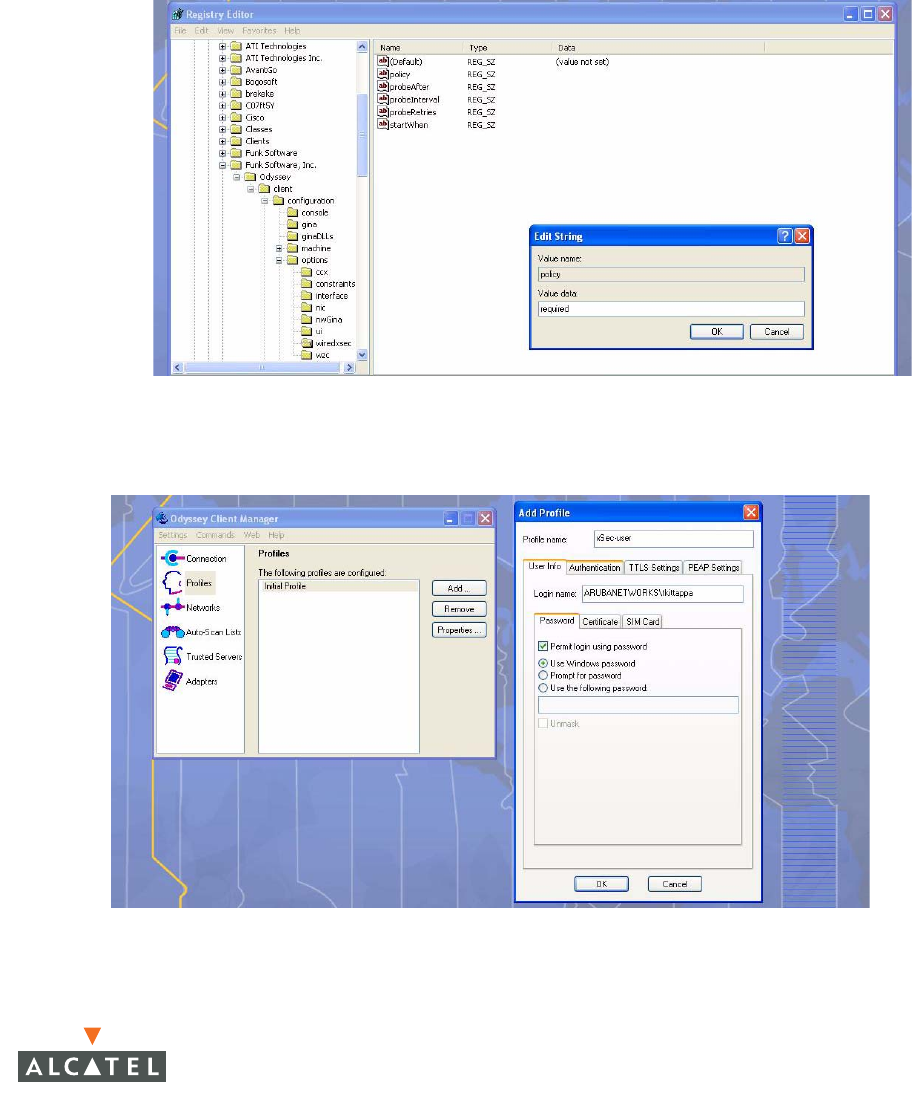Click the Profile name input field
Image resolution: width=912 pixels, height=1105 pixels.
coord(673,539)
